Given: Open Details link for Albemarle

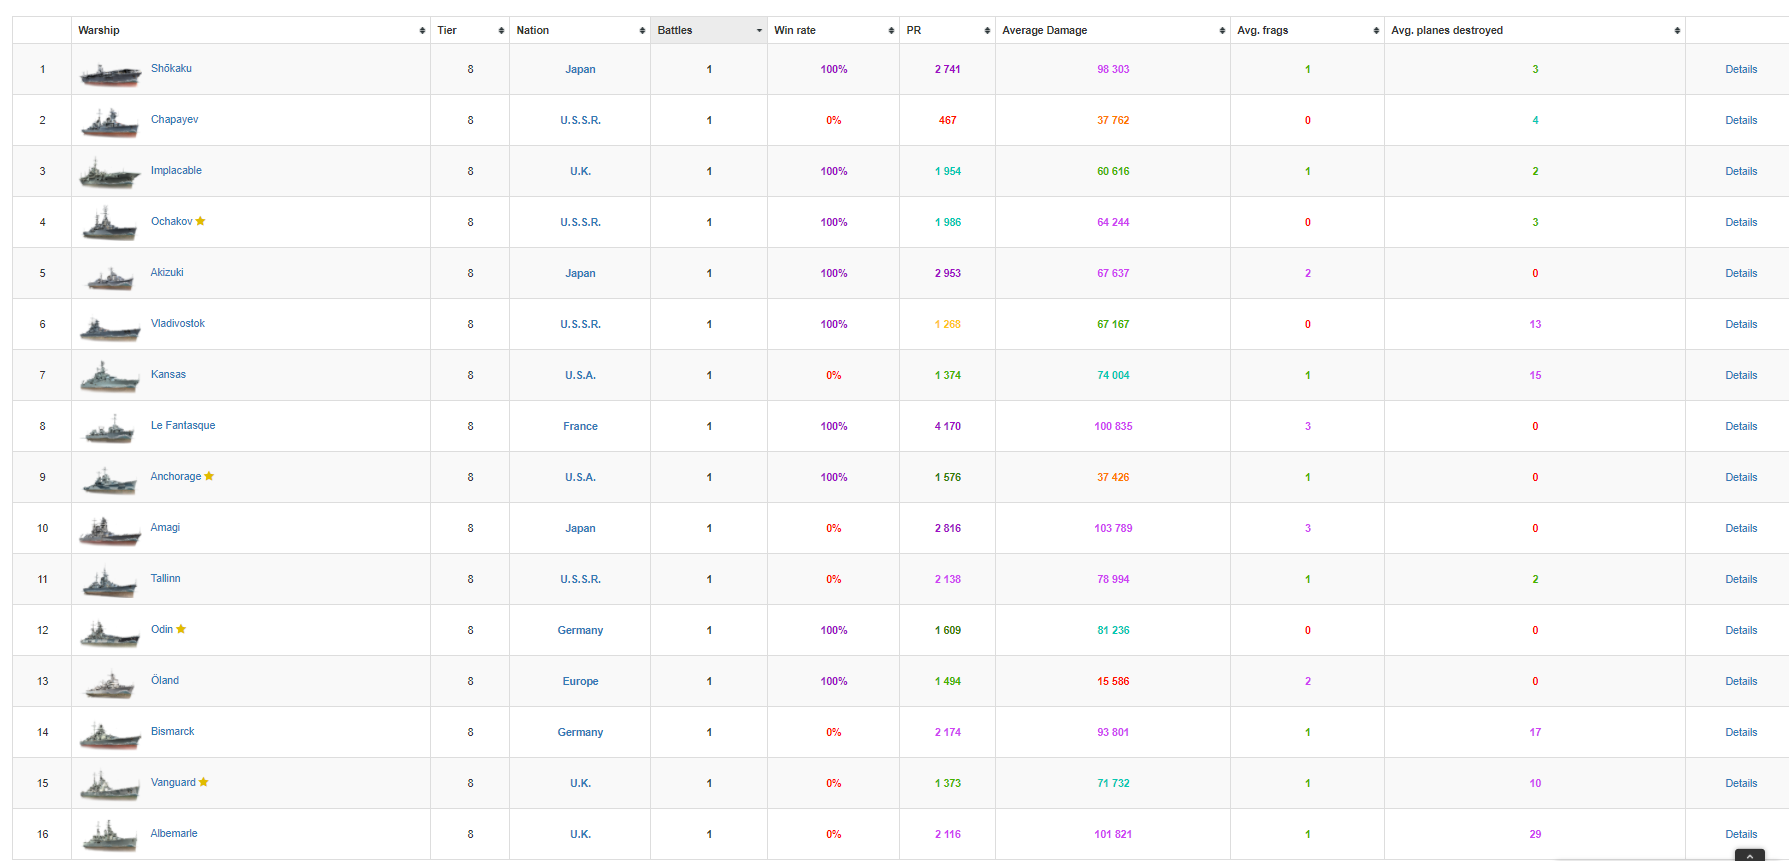Looking at the screenshot, I should pyautogui.click(x=1740, y=834).
